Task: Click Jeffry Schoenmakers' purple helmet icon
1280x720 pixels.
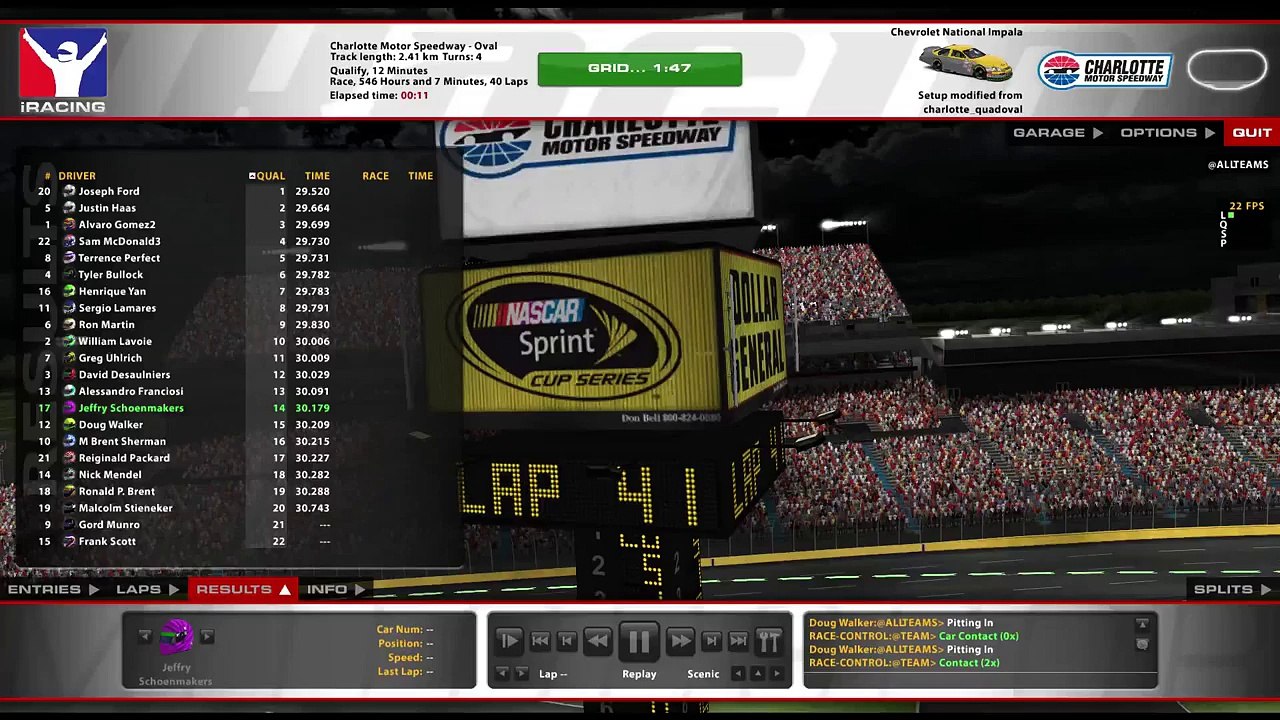Action: [x=176, y=637]
